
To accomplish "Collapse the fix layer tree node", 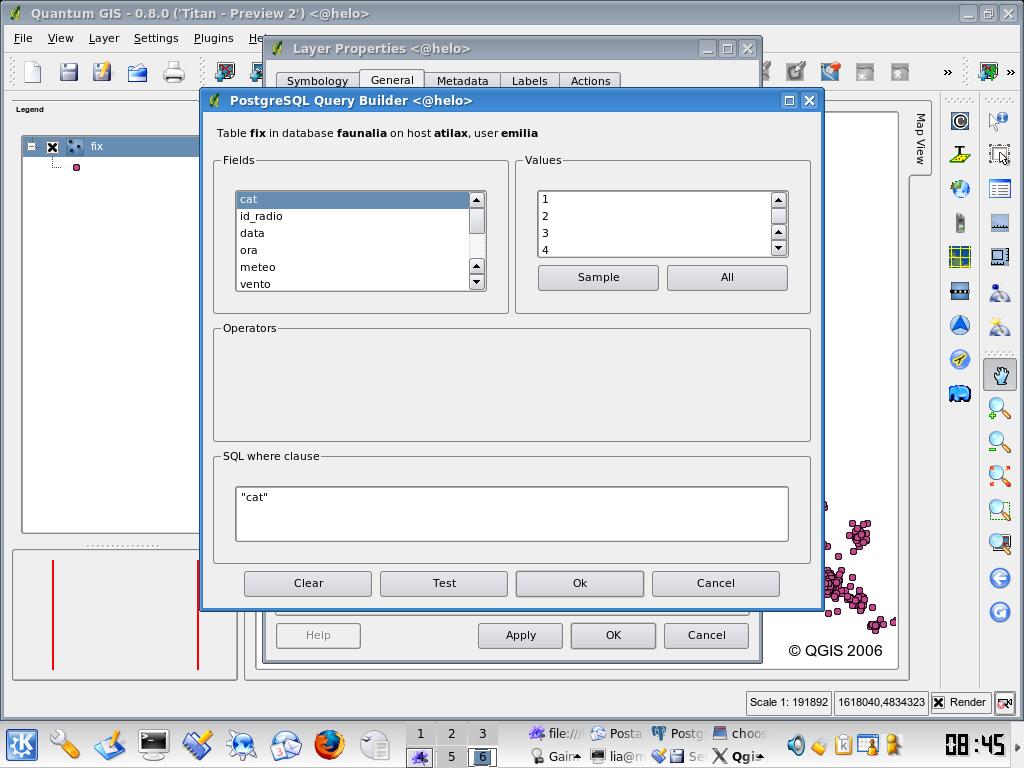I will (31, 147).
